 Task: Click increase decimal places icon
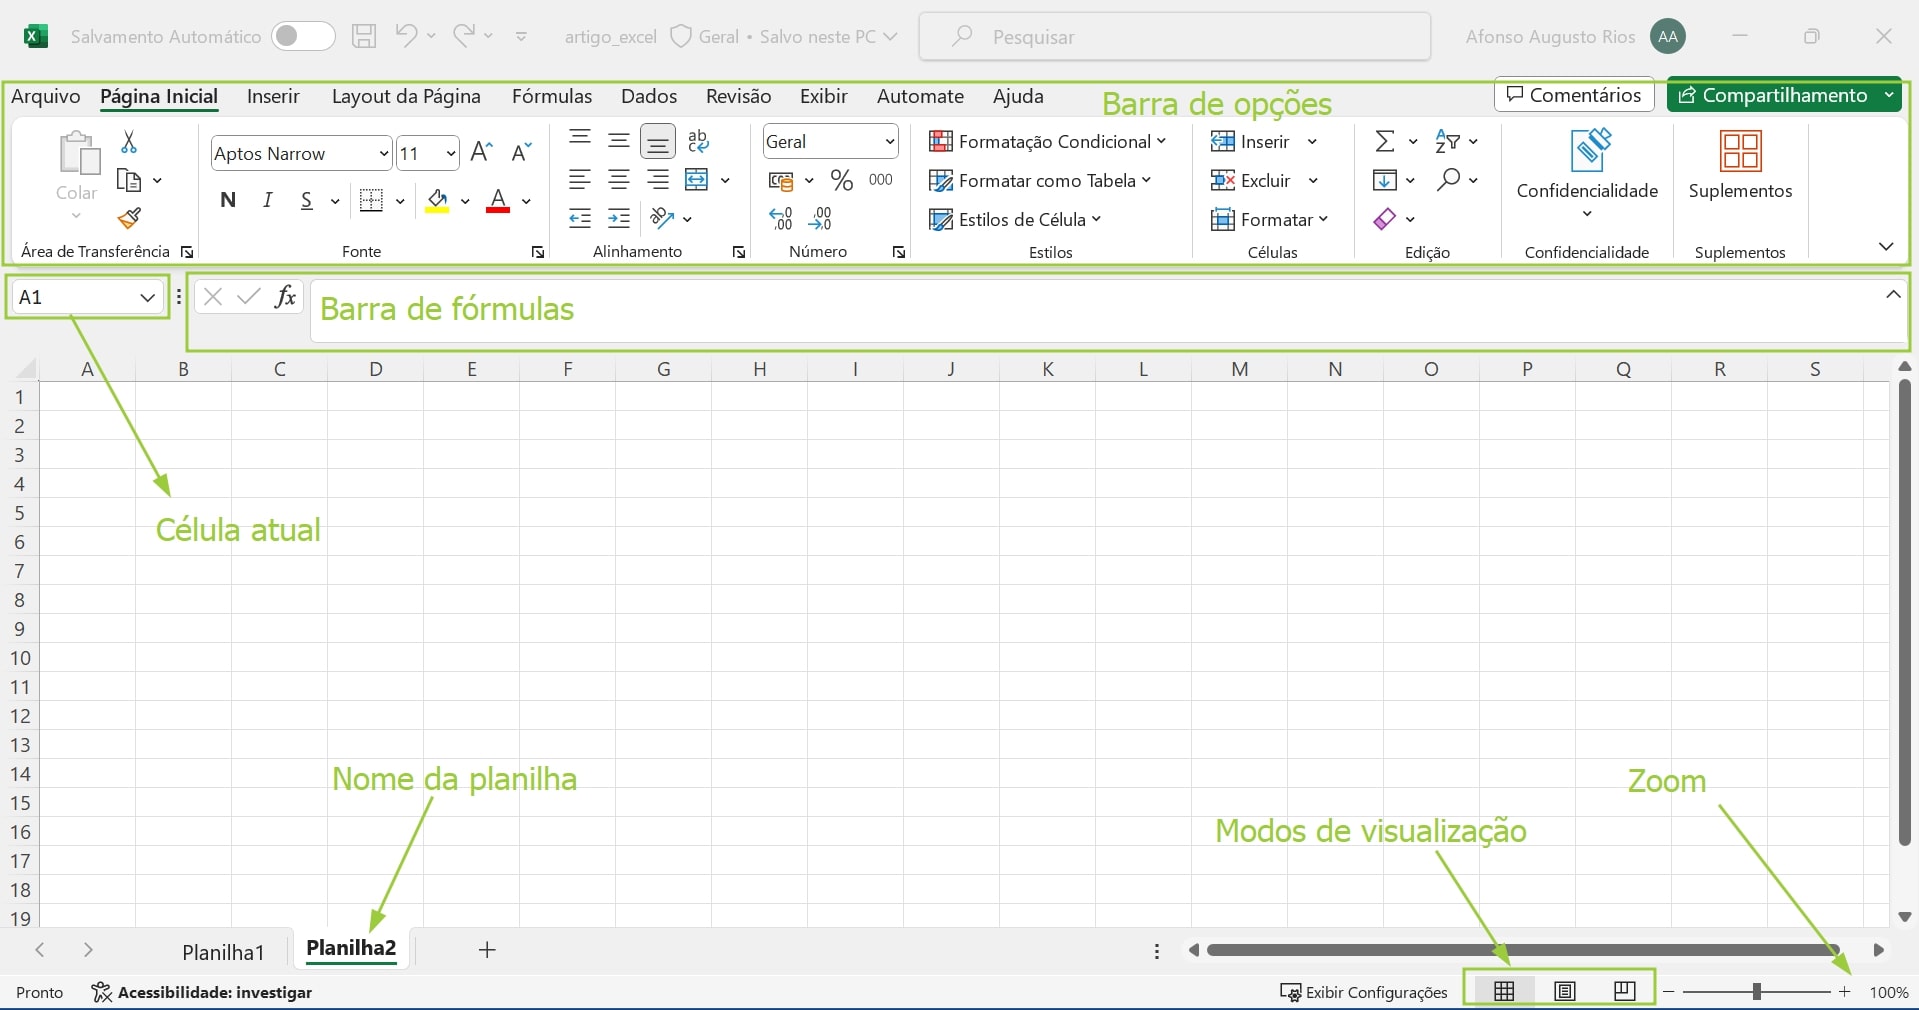pos(781,218)
